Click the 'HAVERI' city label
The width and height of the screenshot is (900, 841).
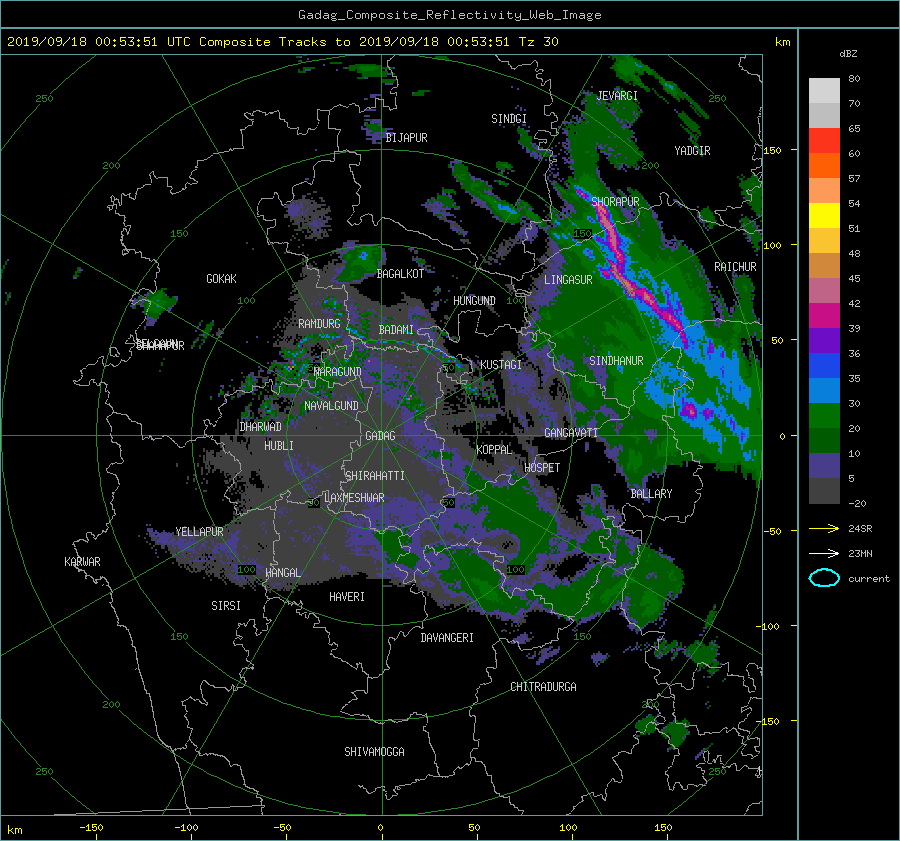click(347, 597)
